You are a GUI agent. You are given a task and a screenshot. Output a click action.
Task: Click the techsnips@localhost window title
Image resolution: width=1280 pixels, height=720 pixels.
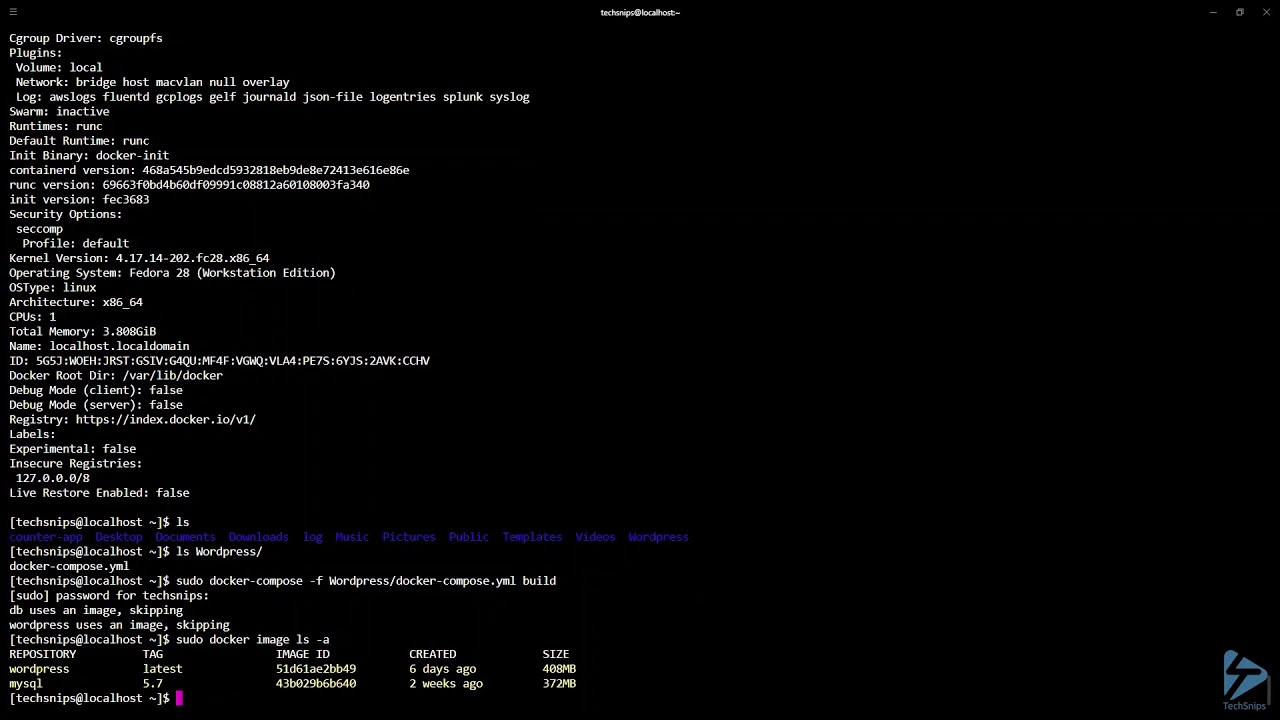pos(640,12)
